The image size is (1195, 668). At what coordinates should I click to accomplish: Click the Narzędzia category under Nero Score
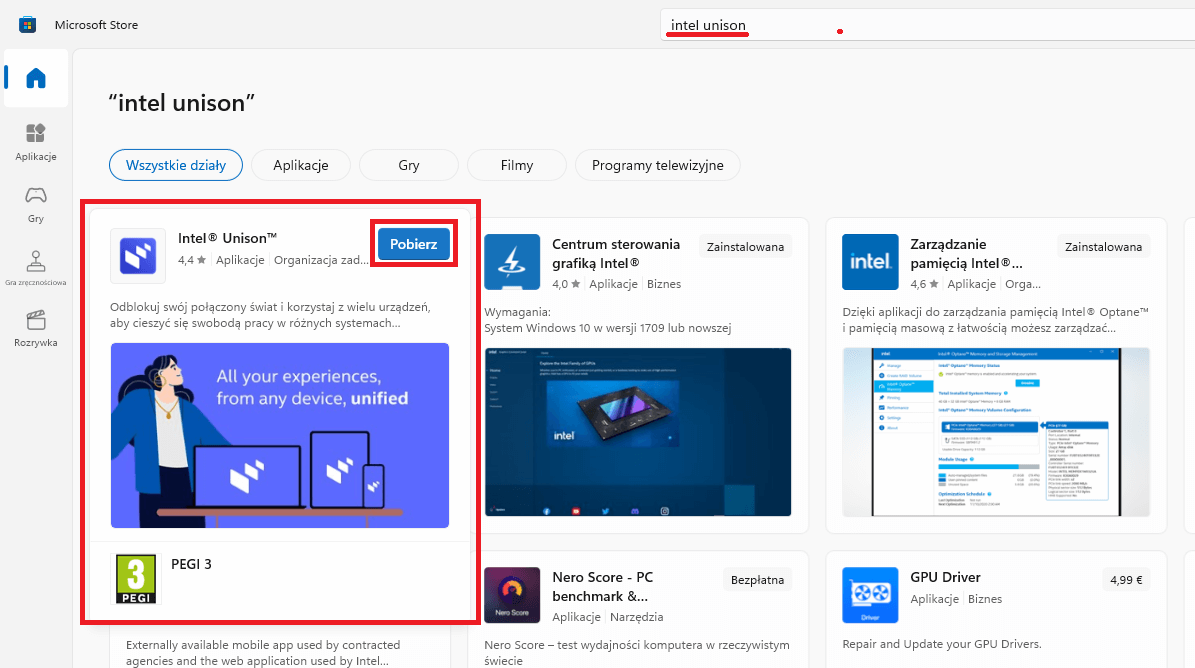pyautogui.click(x=636, y=617)
